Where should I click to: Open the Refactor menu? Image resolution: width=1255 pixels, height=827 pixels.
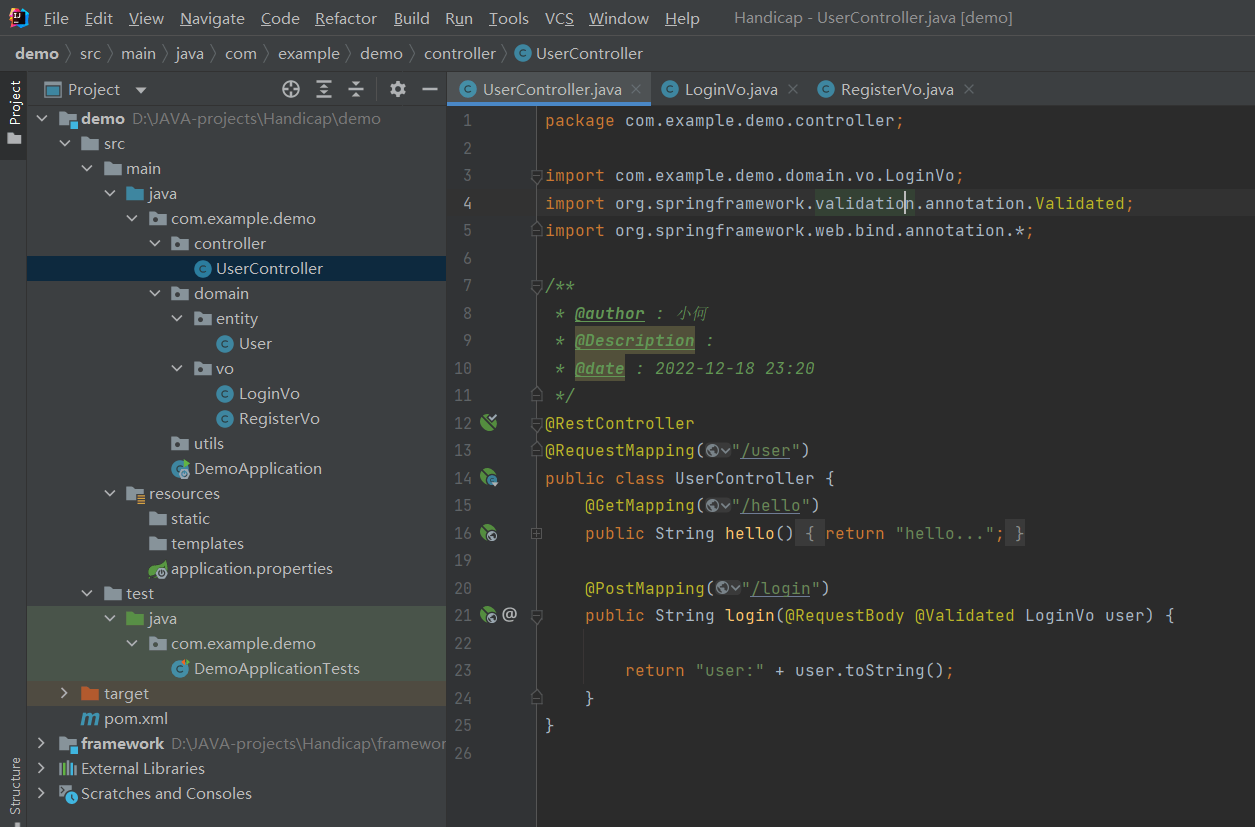coord(346,18)
